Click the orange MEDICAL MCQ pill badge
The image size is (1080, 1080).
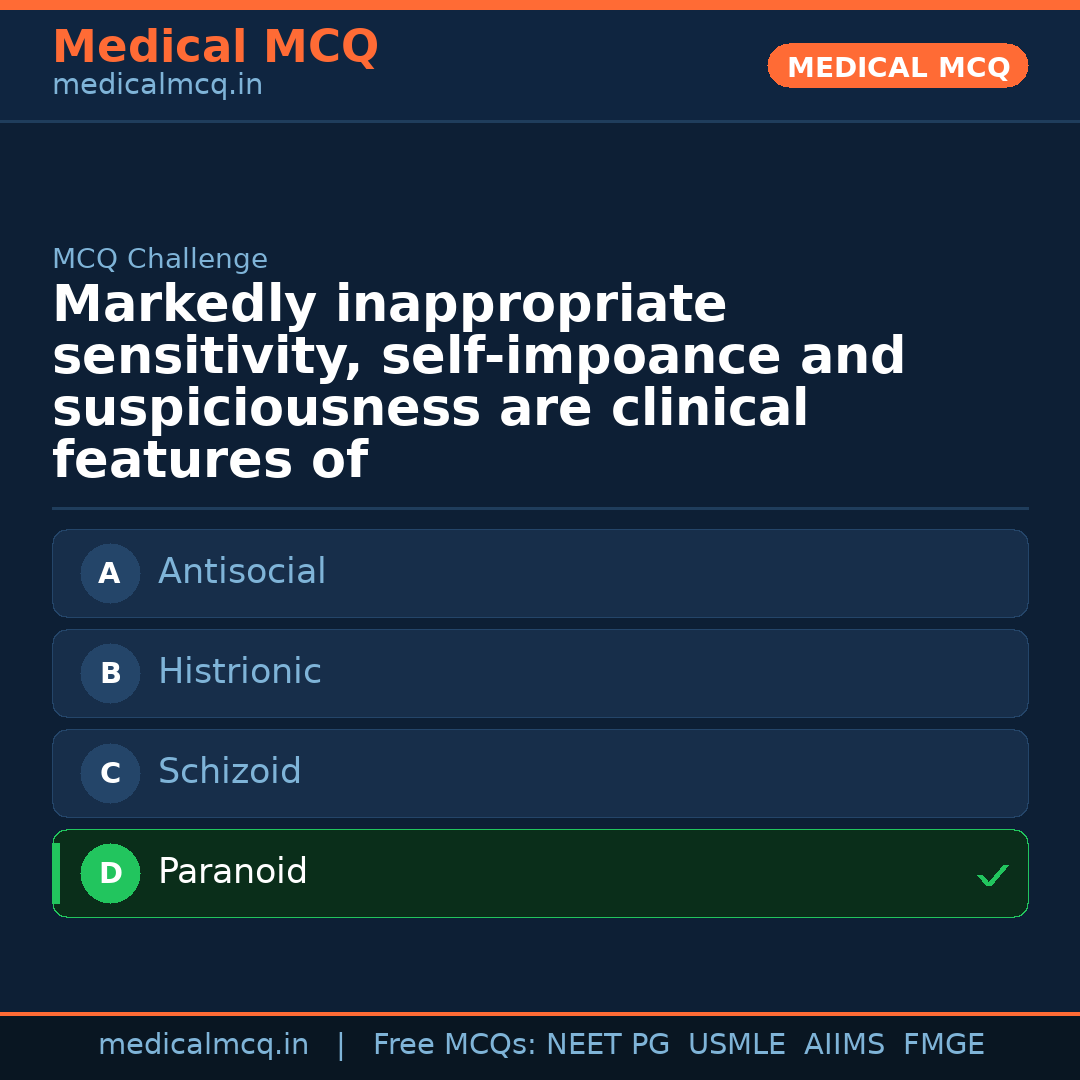[897, 66]
